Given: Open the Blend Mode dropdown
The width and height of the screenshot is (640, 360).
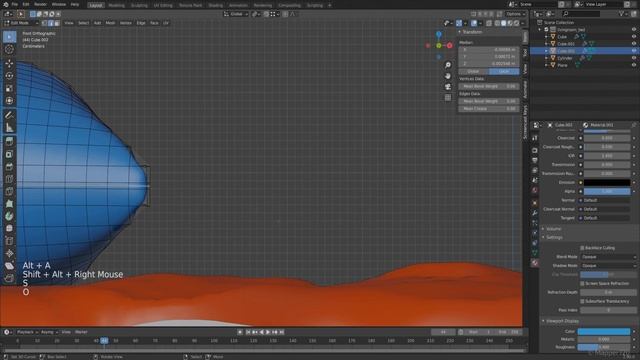Looking at the screenshot, I should (x=608, y=257).
